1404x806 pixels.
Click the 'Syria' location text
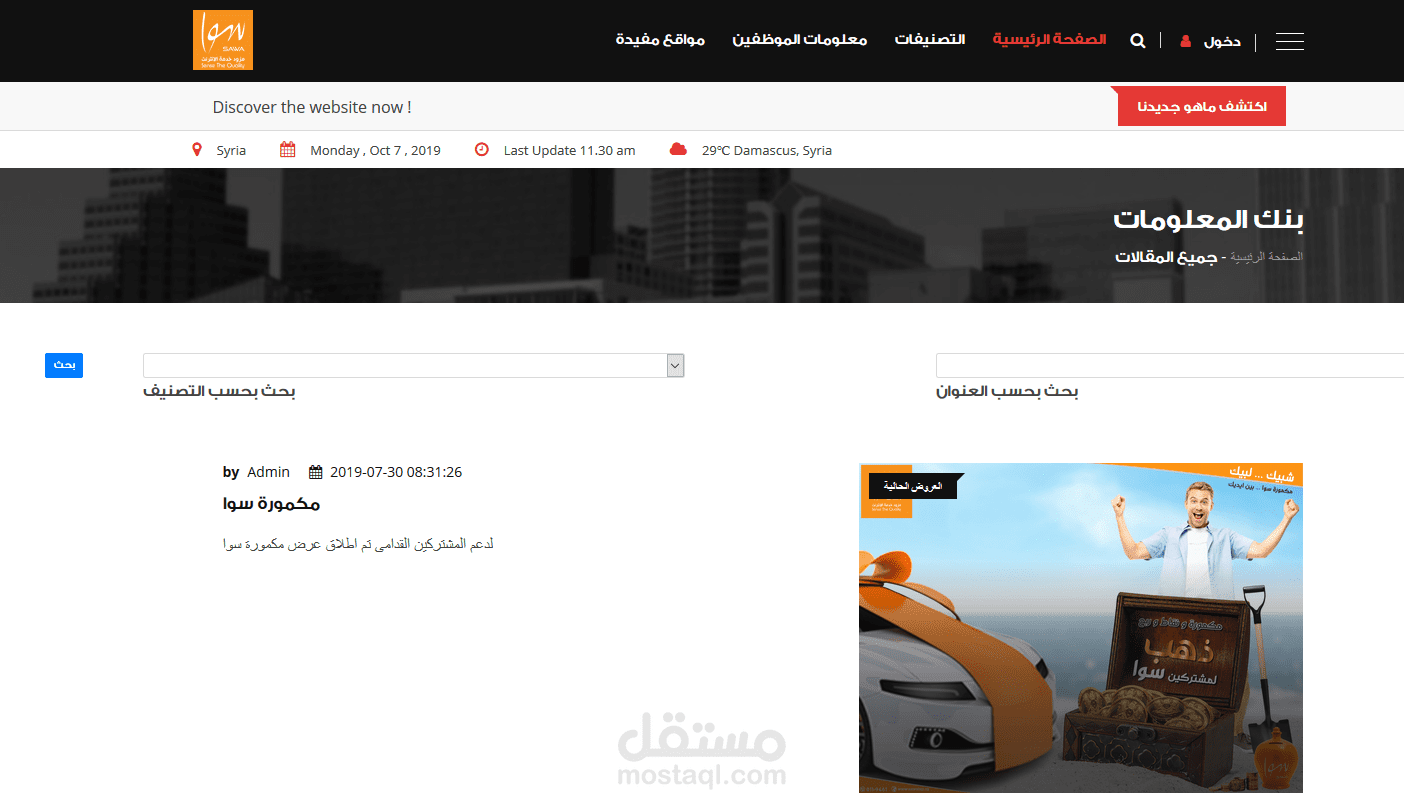point(231,150)
